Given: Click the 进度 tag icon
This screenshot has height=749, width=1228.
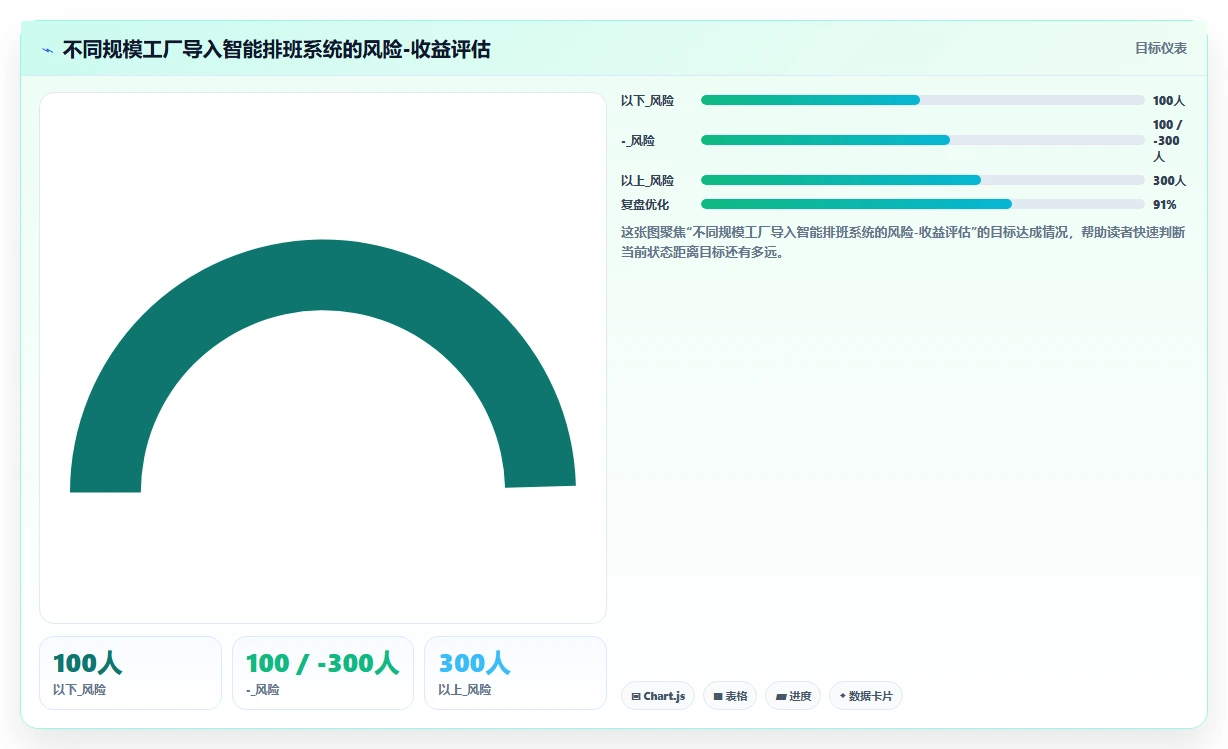Looking at the screenshot, I should point(781,697).
